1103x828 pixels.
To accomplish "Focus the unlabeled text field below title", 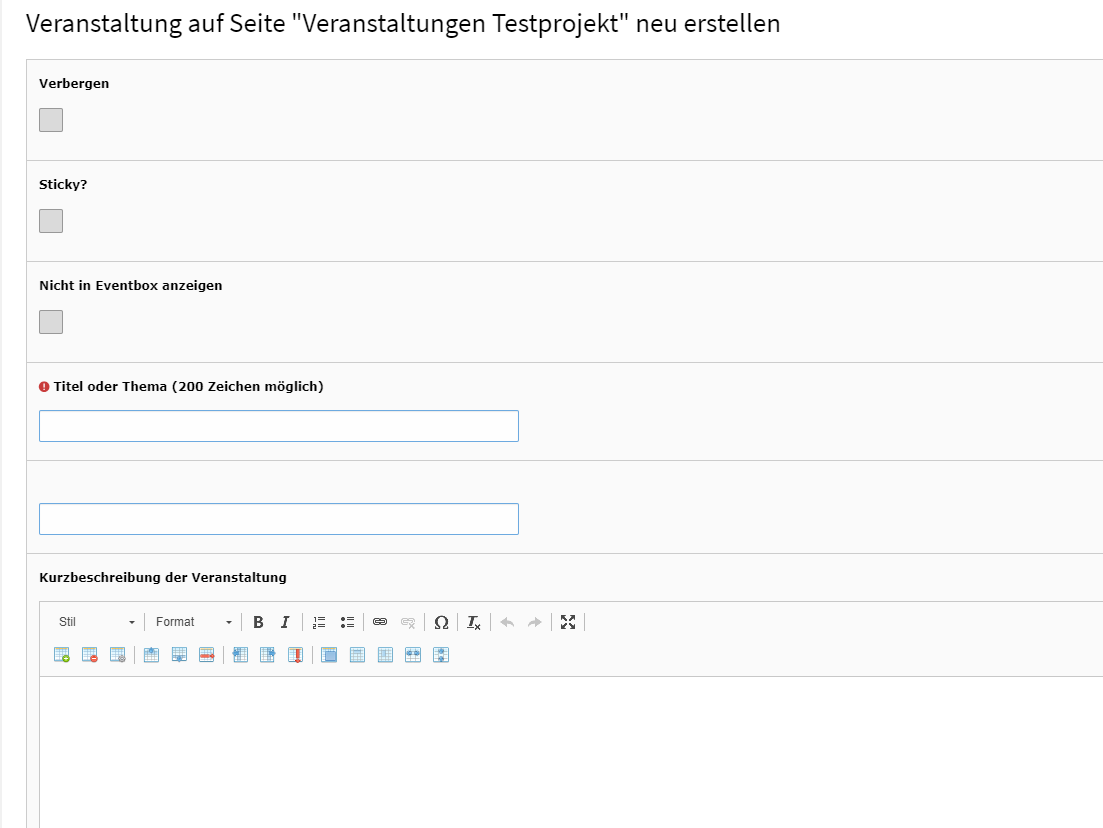I will point(278,519).
